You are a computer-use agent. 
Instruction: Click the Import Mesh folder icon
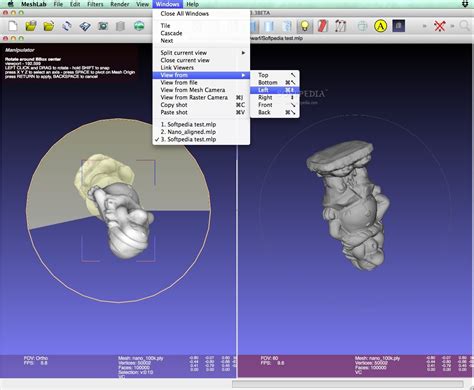coord(49,26)
